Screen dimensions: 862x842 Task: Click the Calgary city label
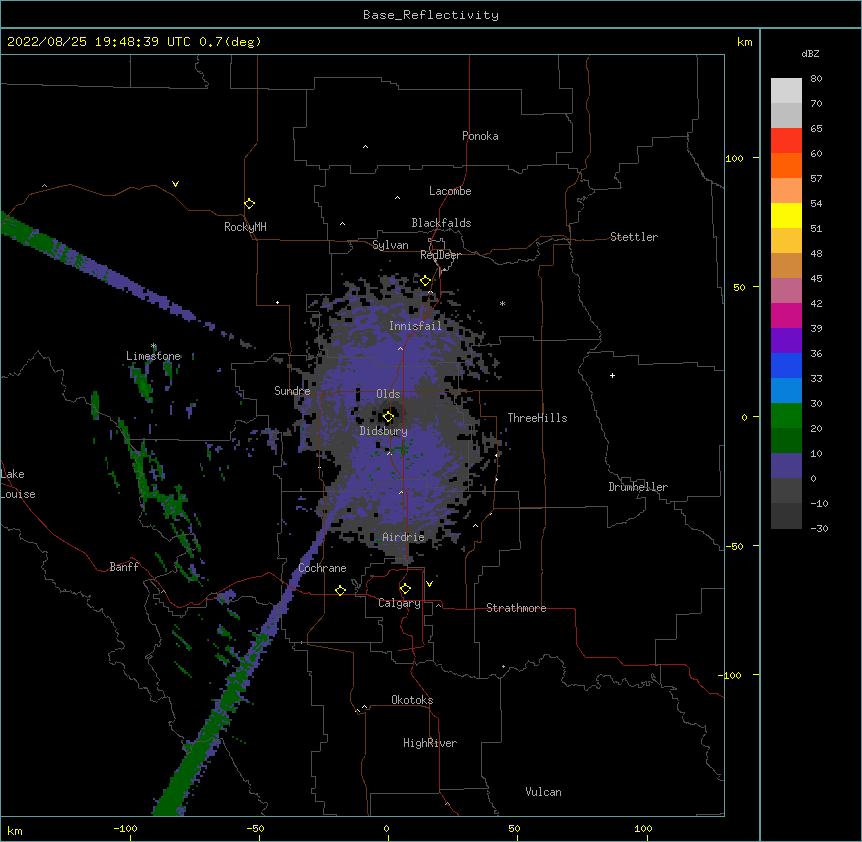(400, 603)
